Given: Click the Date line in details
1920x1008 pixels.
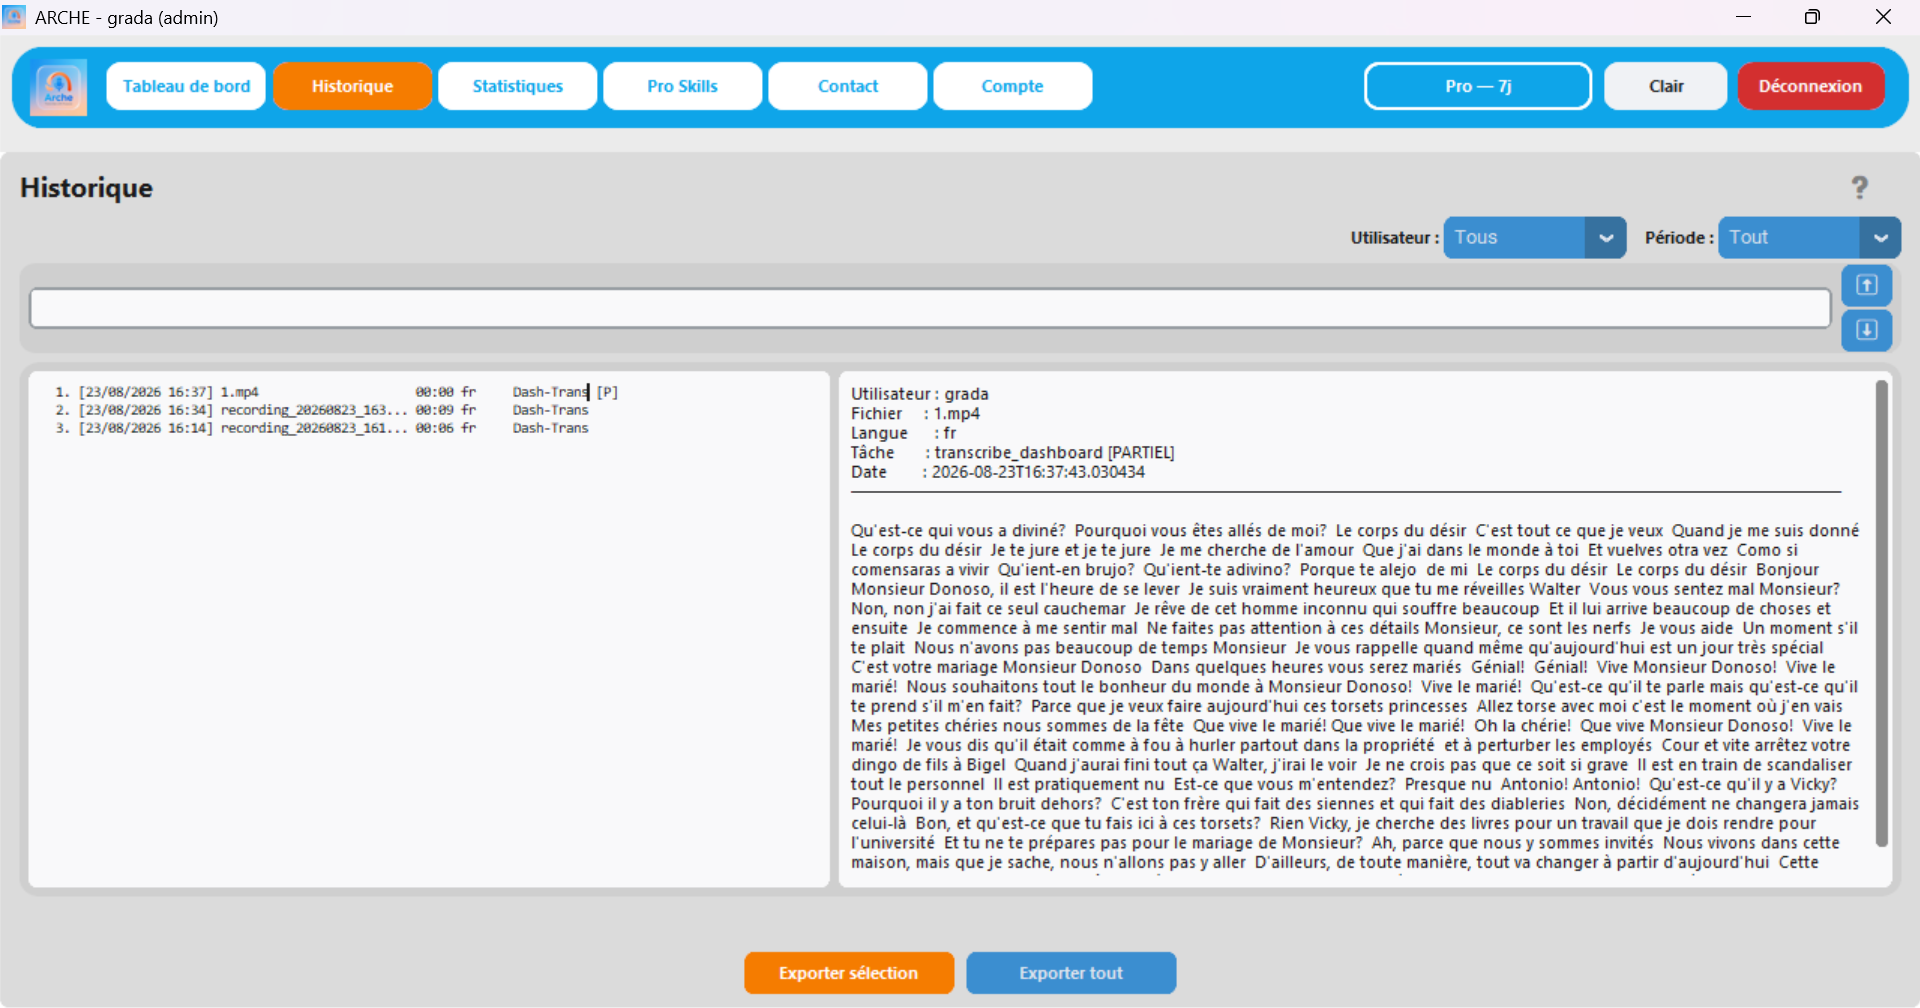Looking at the screenshot, I should tap(998, 472).
